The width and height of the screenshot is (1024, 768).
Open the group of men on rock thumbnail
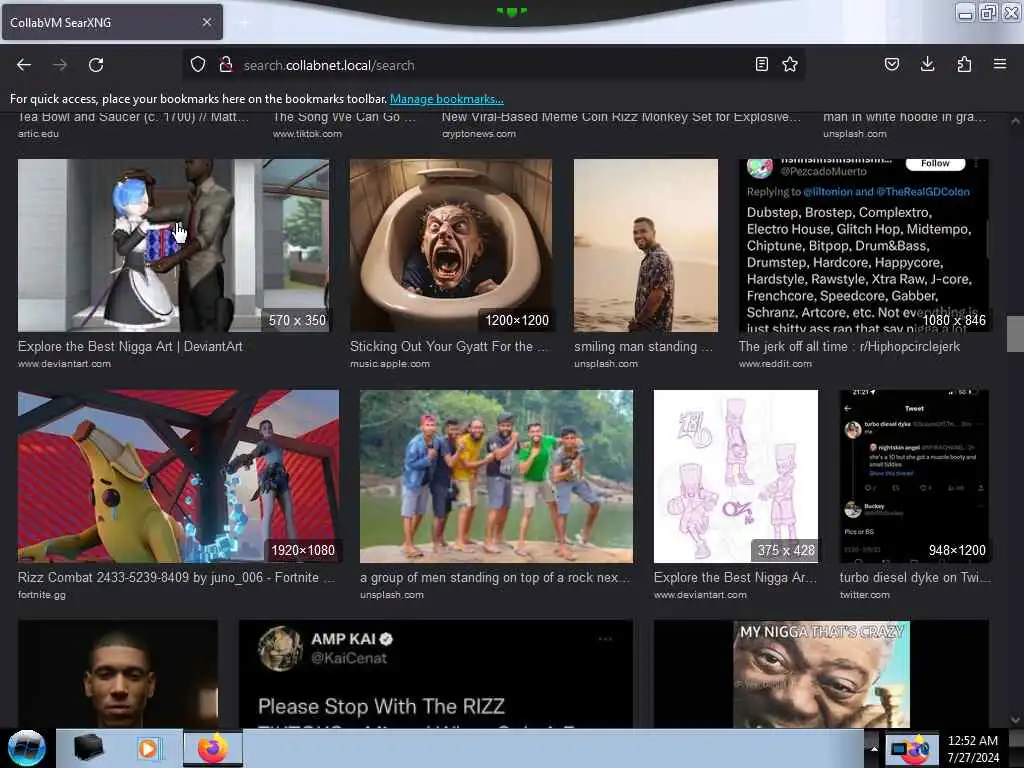pyautogui.click(x=496, y=476)
